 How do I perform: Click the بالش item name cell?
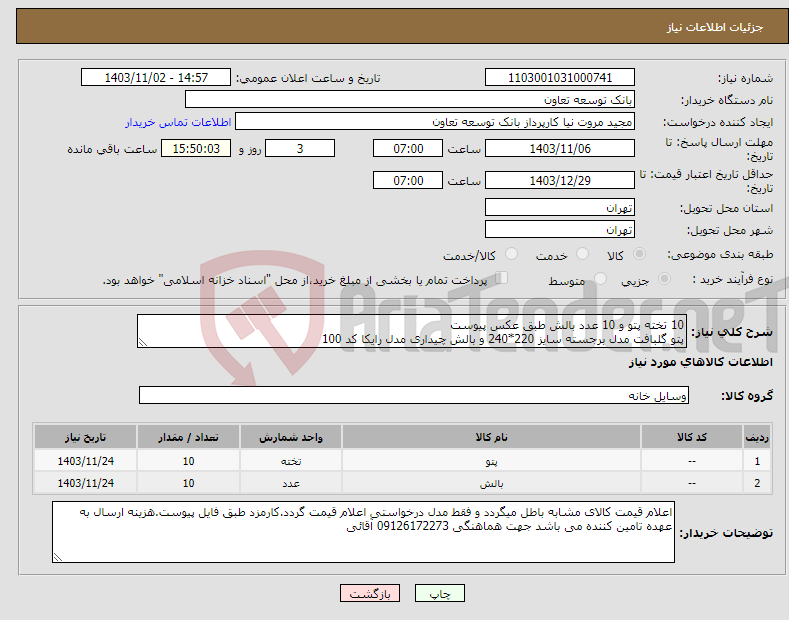pyautogui.click(x=491, y=483)
